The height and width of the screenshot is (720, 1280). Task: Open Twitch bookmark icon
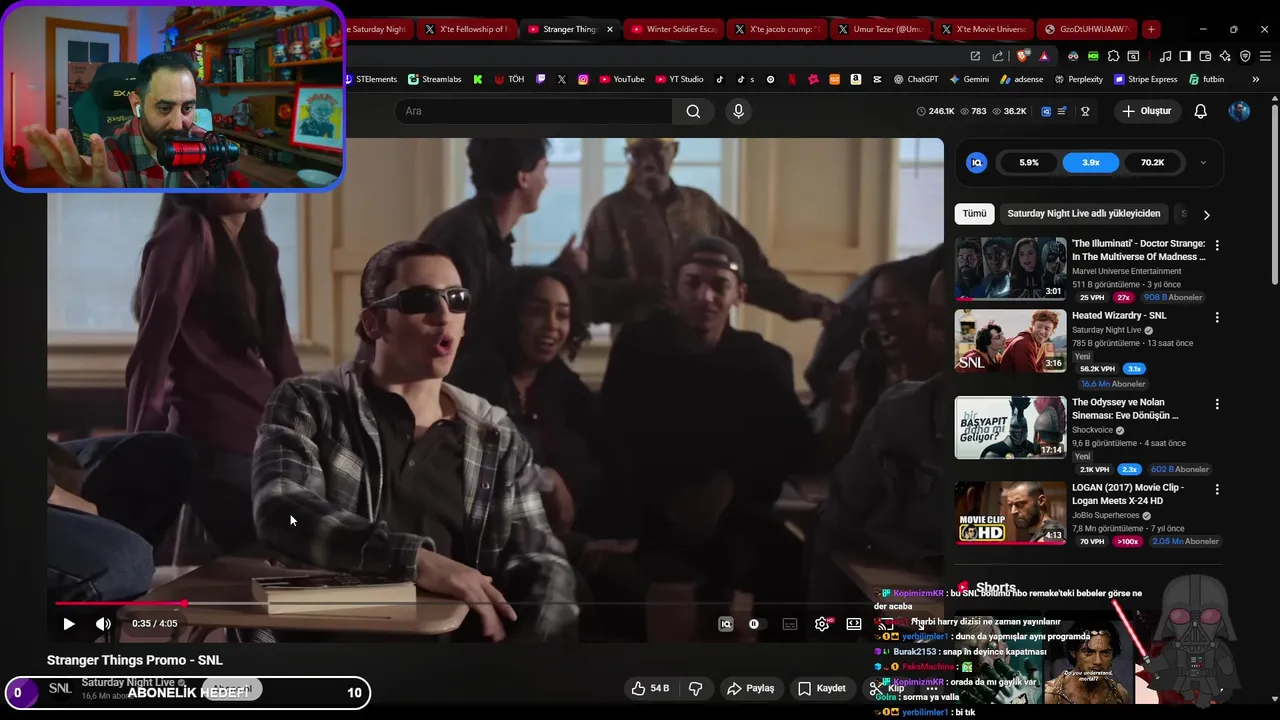pos(541,79)
